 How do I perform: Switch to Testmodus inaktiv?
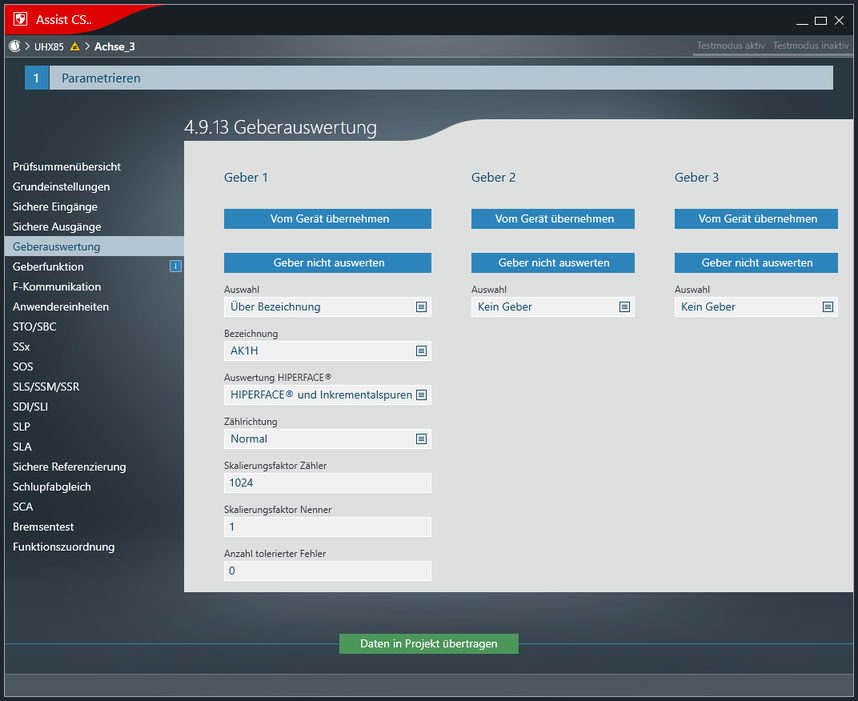(x=811, y=46)
